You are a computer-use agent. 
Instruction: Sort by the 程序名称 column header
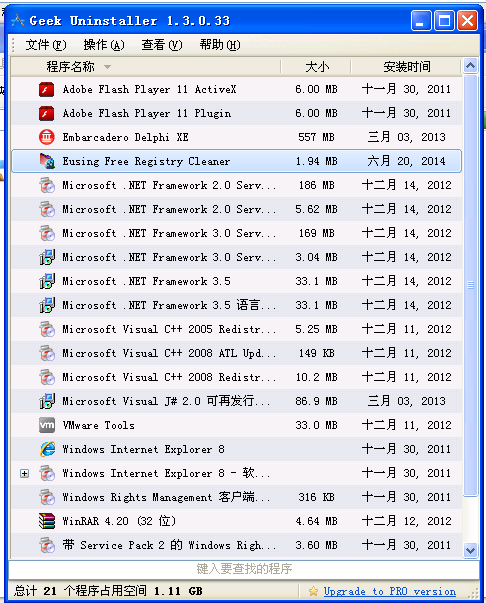pyautogui.click(x=146, y=67)
